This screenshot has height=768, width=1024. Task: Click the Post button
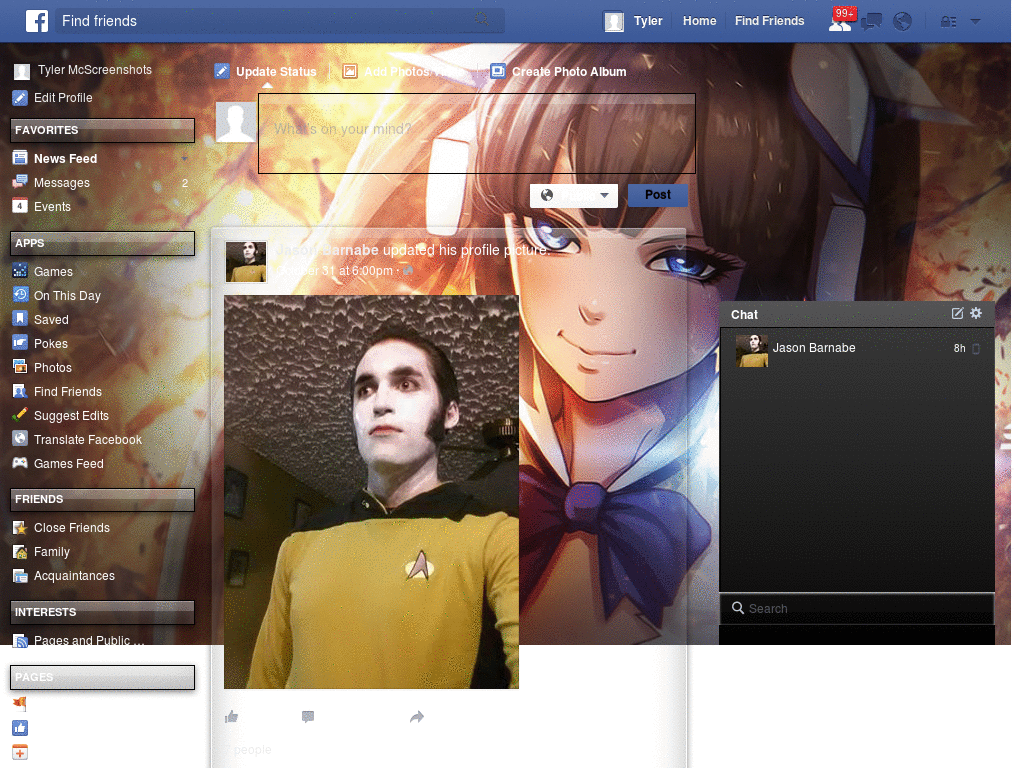pyautogui.click(x=658, y=195)
